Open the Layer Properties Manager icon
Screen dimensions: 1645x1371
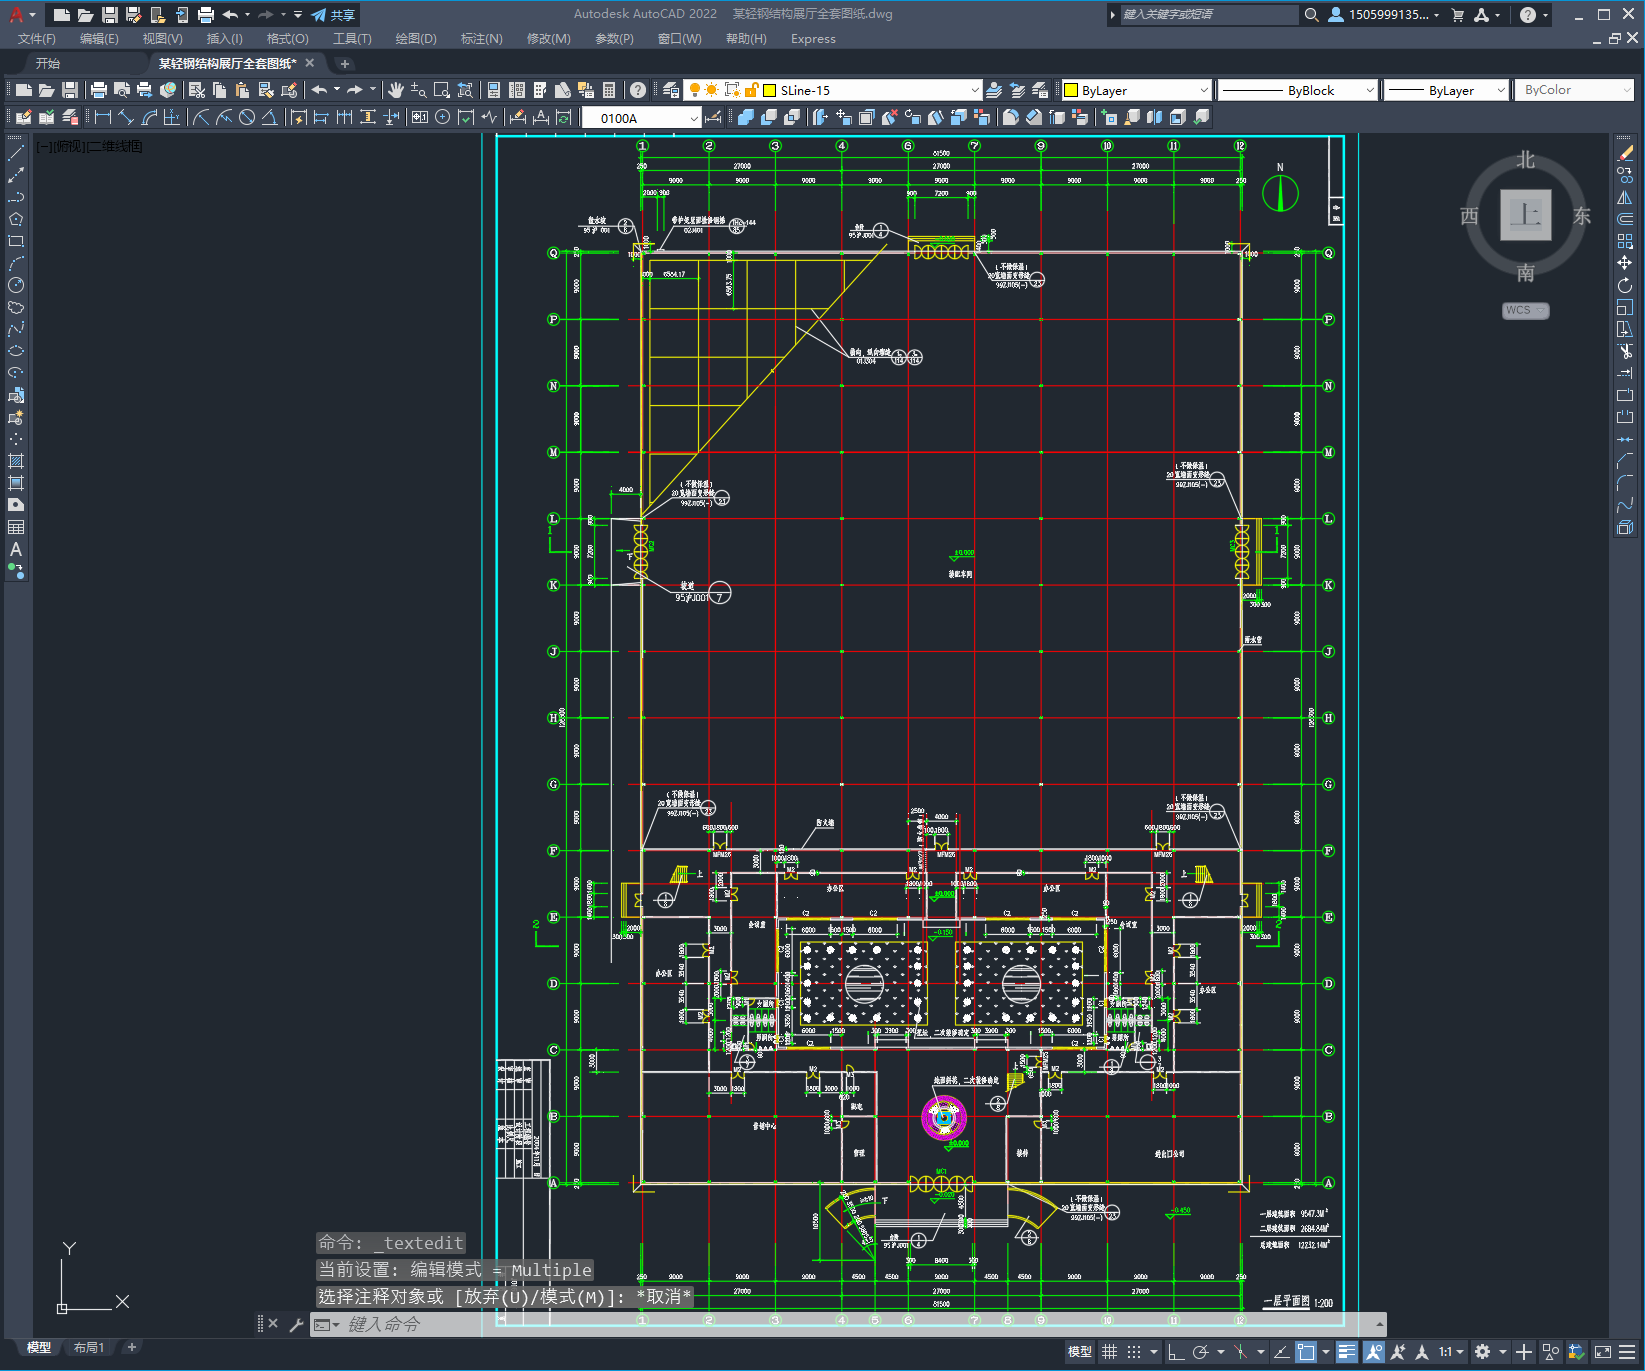point(671,90)
